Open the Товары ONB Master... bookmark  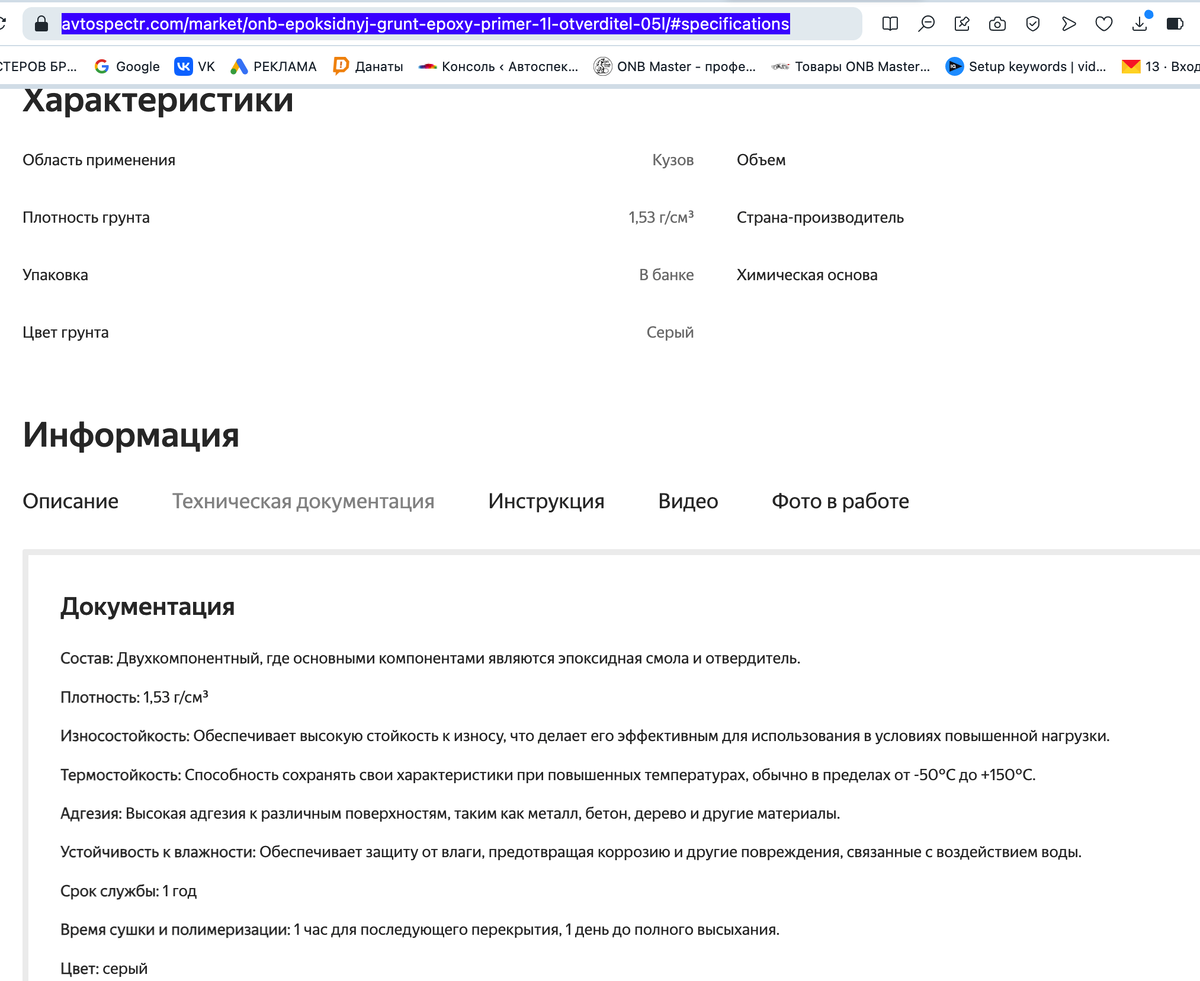pos(851,66)
